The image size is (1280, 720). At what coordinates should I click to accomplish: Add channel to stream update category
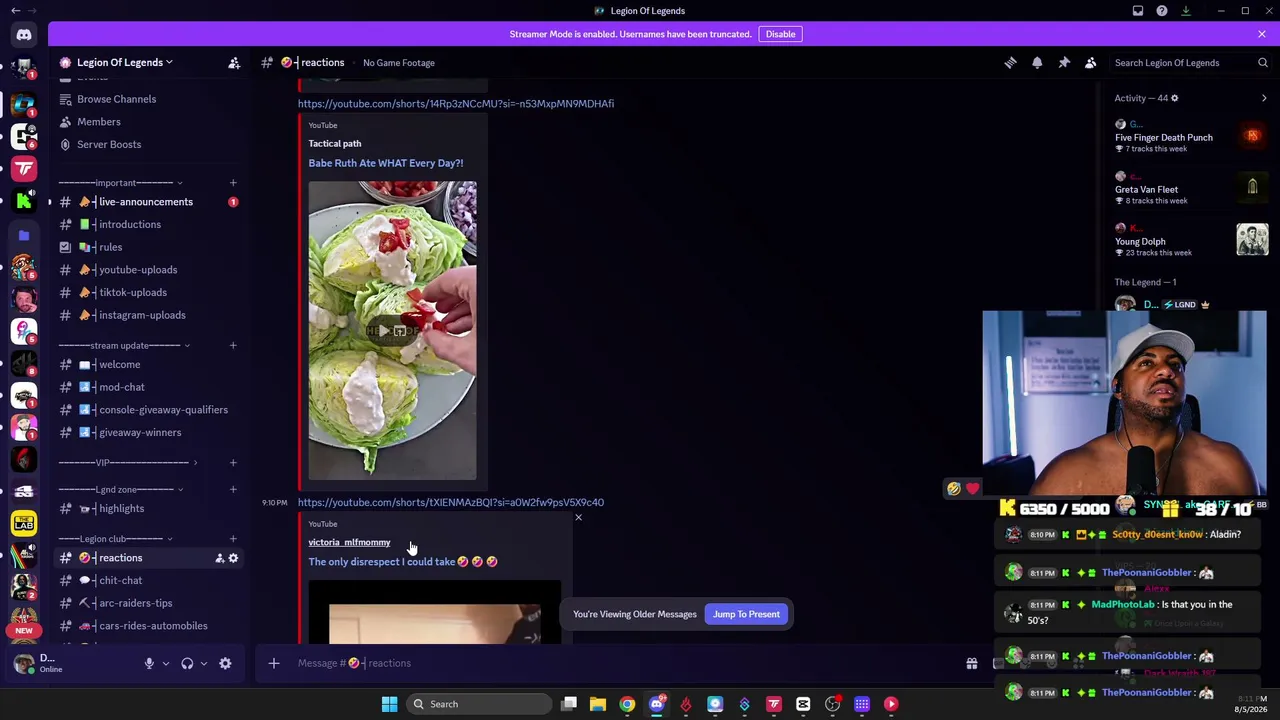pos(233,346)
